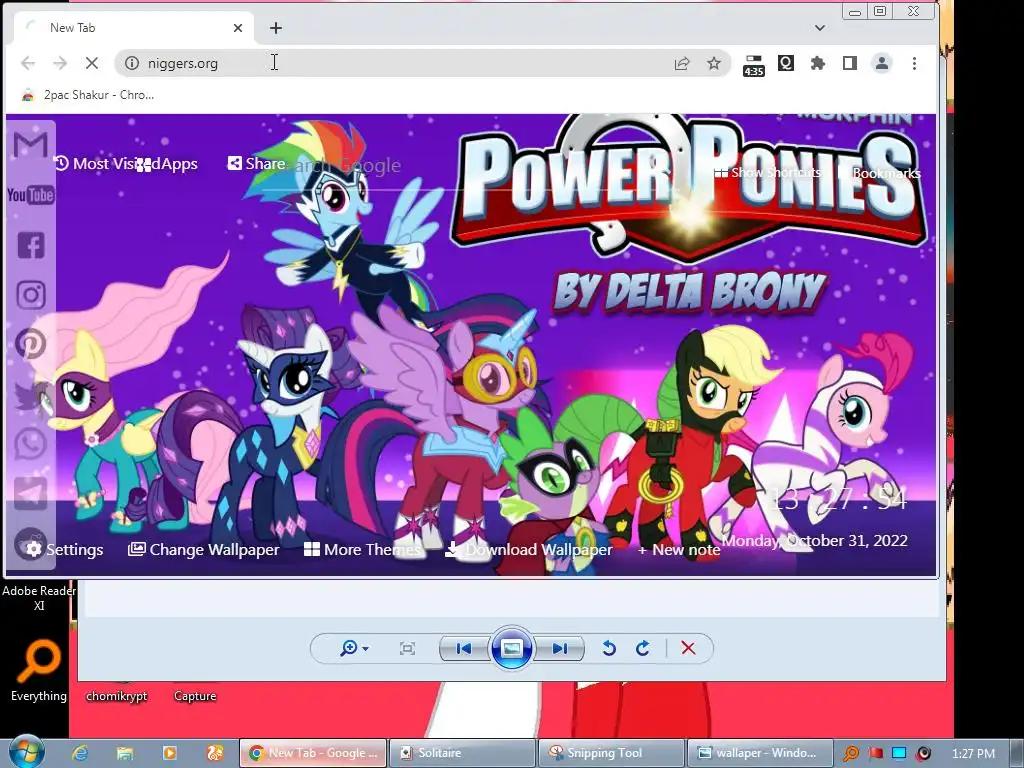Open Bookmarks on the new tab page
The image size is (1024, 768).
pos(880,173)
